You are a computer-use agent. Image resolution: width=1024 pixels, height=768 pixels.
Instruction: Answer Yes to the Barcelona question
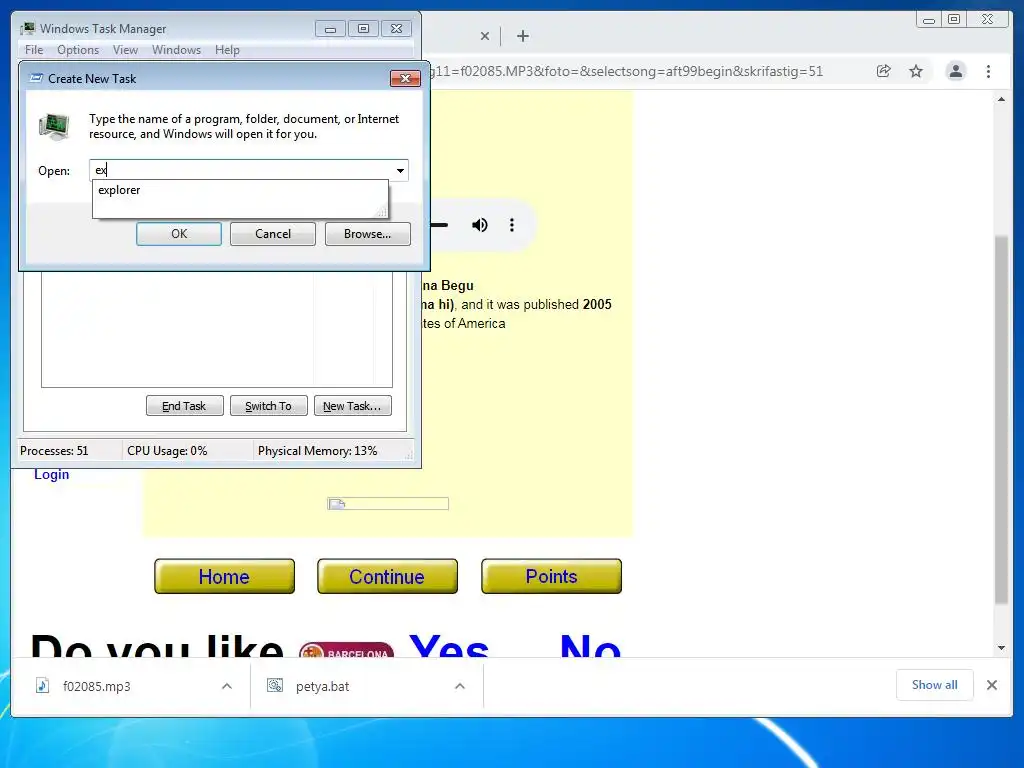point(449,645)
